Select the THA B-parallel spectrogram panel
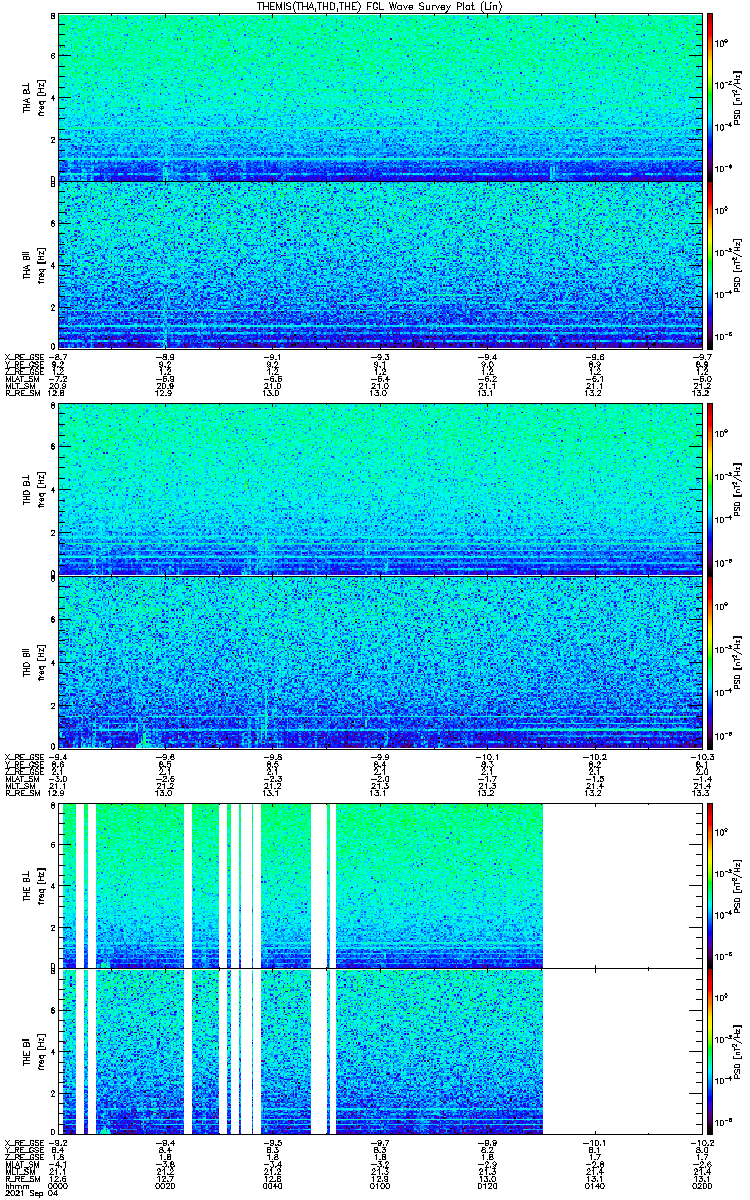This screenshot has width=750, height=1200. (379, 264)
